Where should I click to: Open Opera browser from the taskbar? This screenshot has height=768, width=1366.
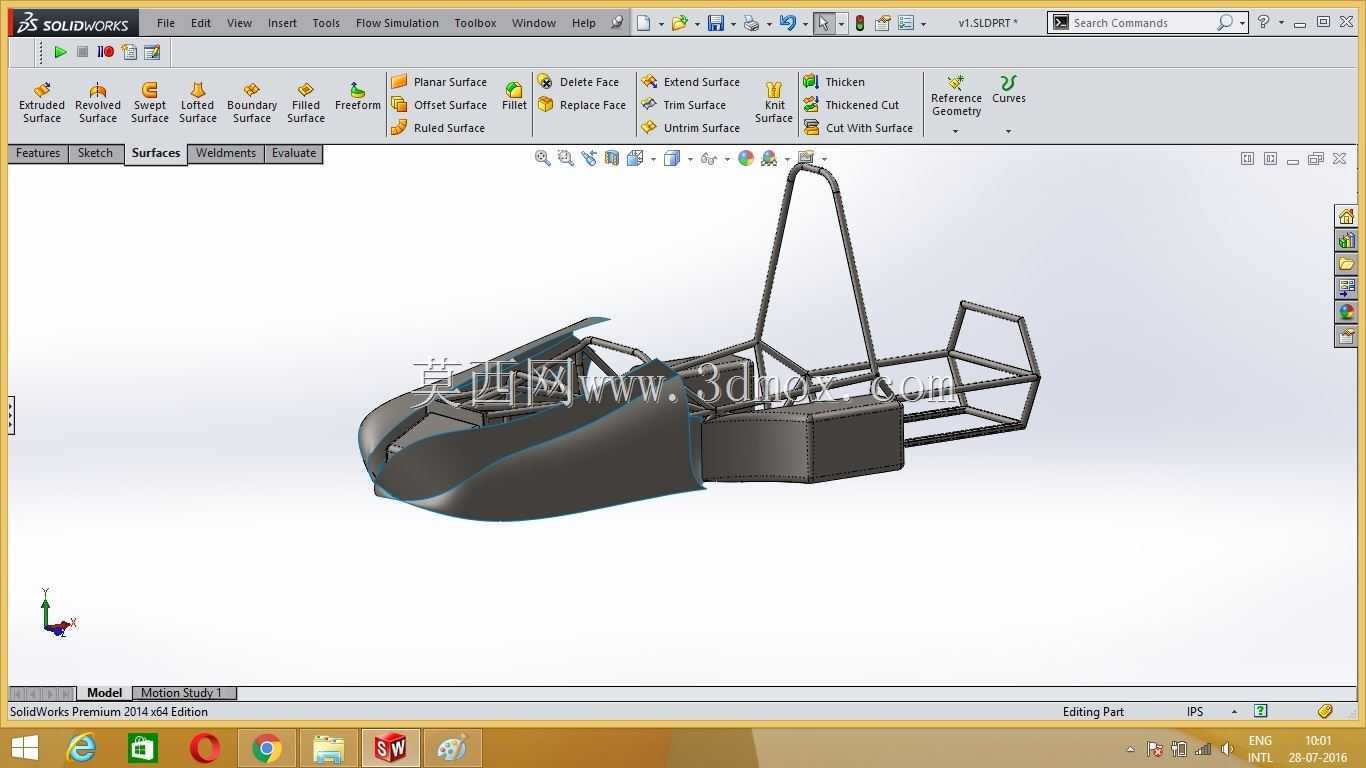click(205, 747)
